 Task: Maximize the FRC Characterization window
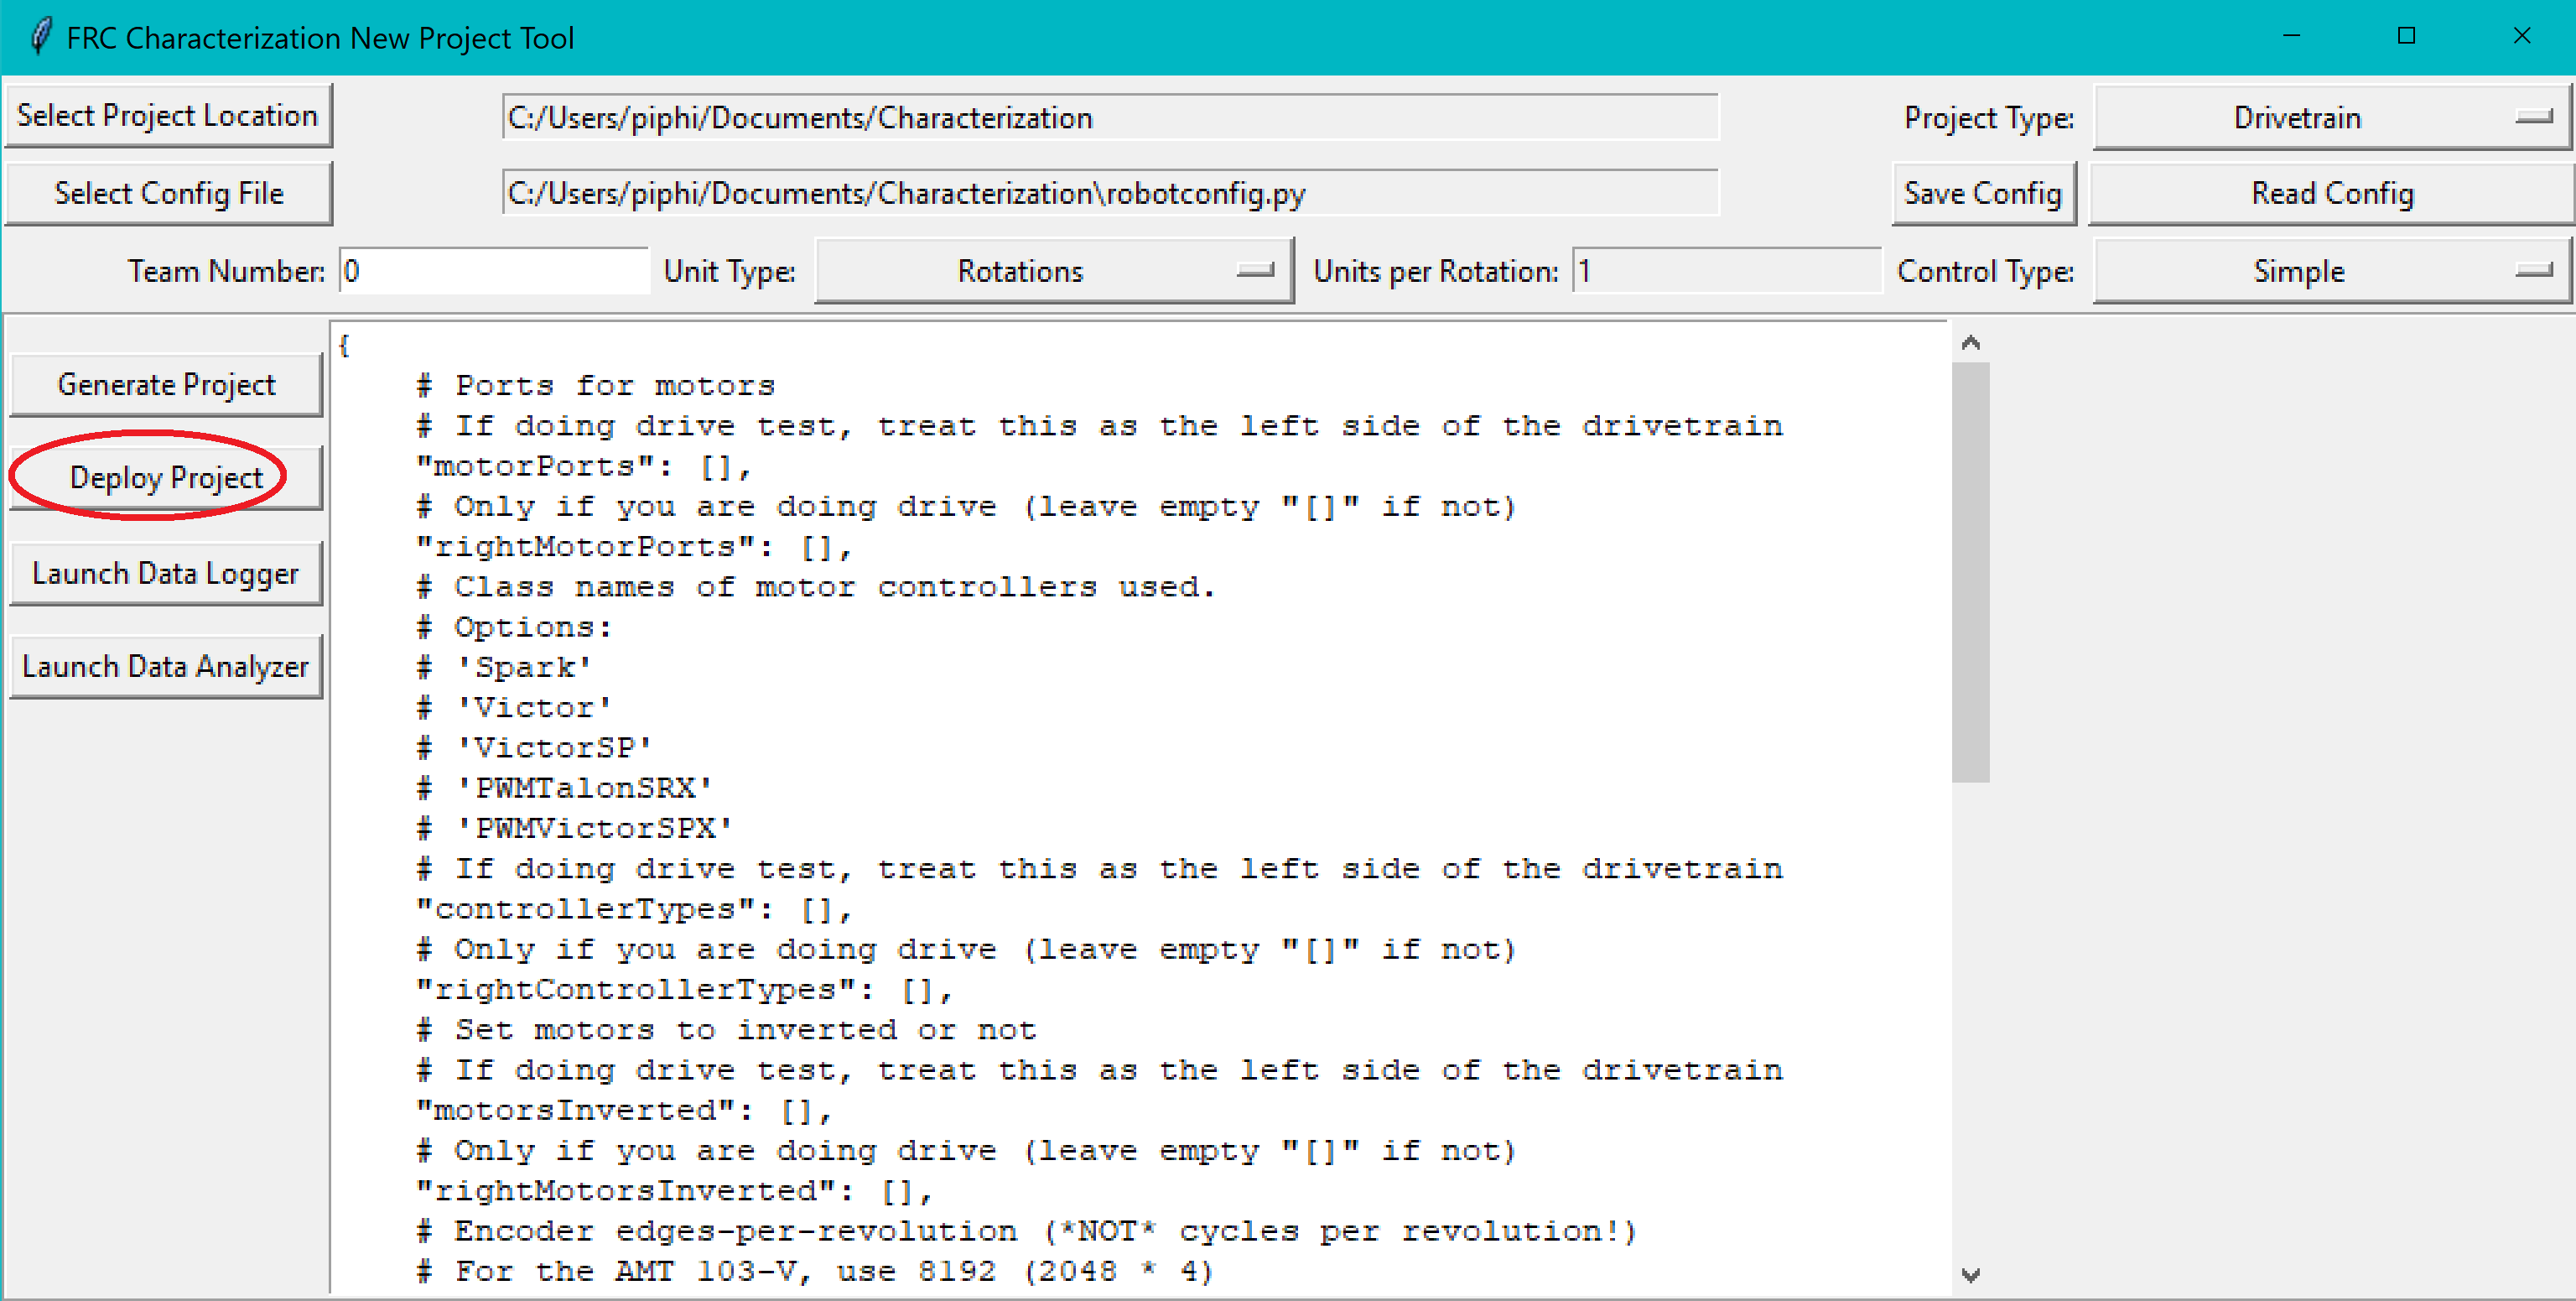(2406, 37)
